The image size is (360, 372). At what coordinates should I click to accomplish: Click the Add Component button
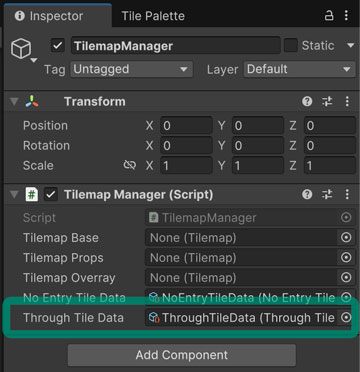(x=182, y=355)
